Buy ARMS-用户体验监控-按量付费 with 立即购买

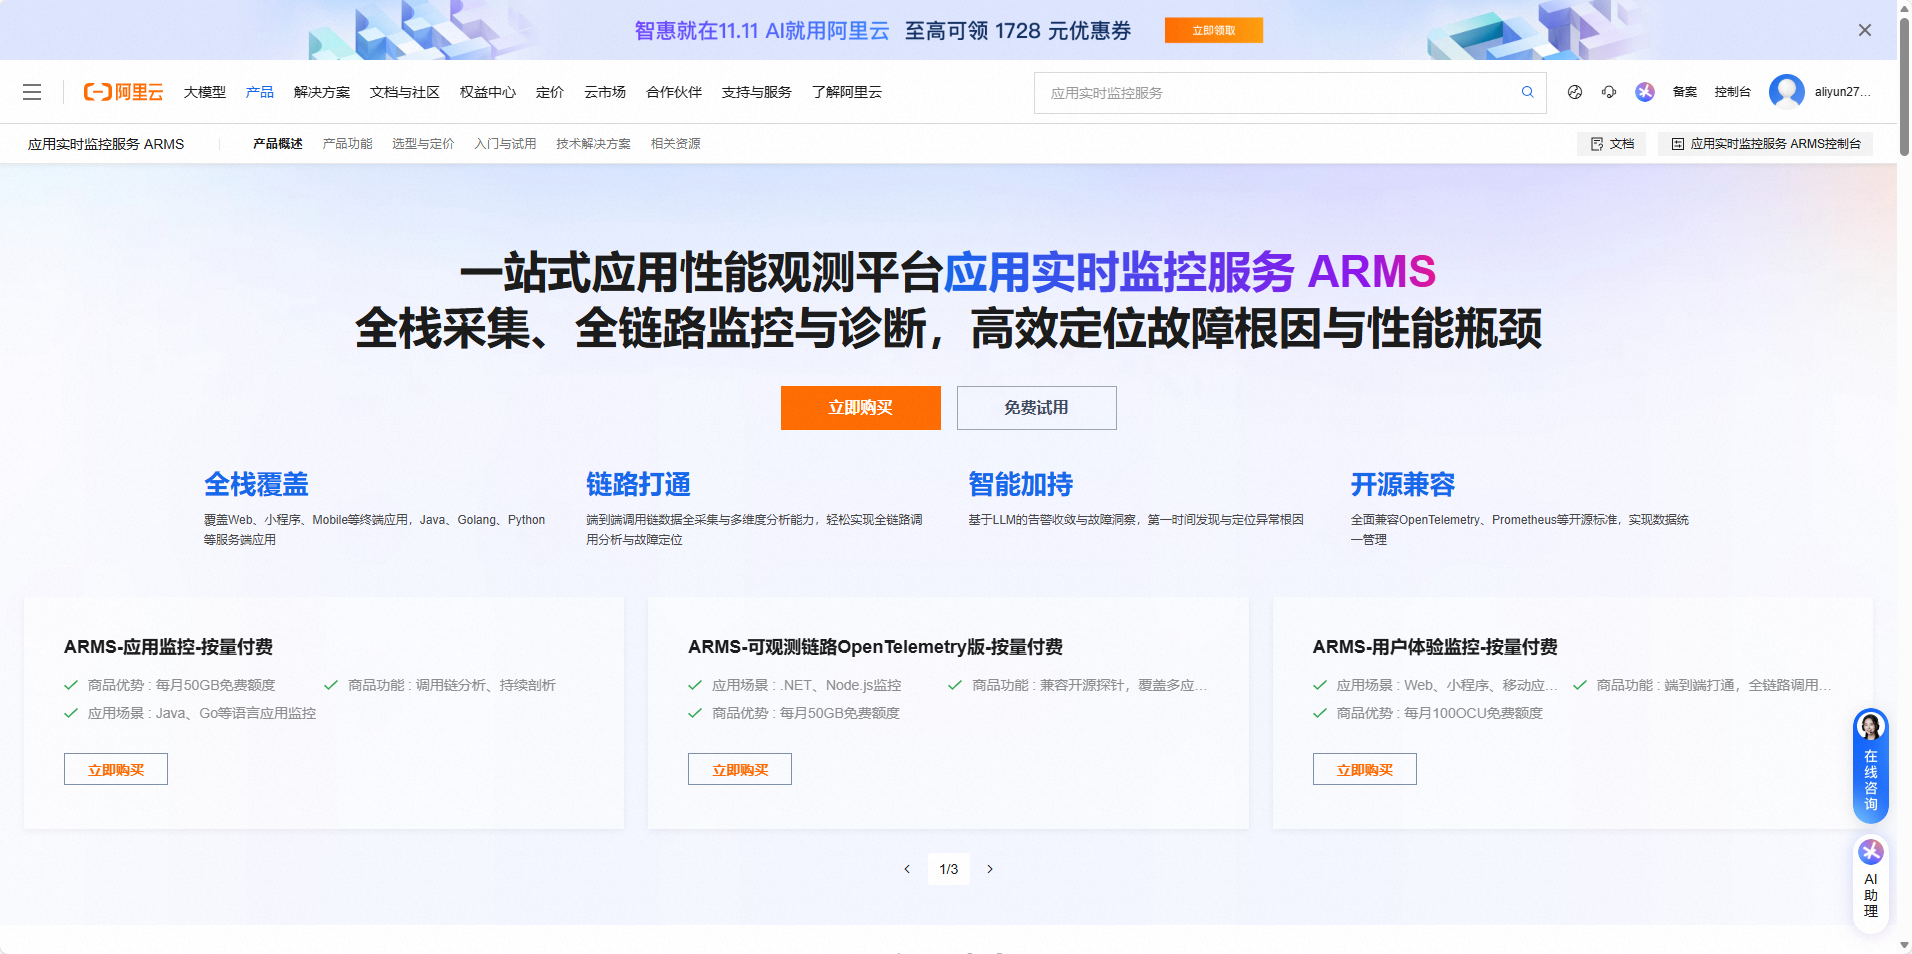pyautogui.click(x=1365, y=769)
